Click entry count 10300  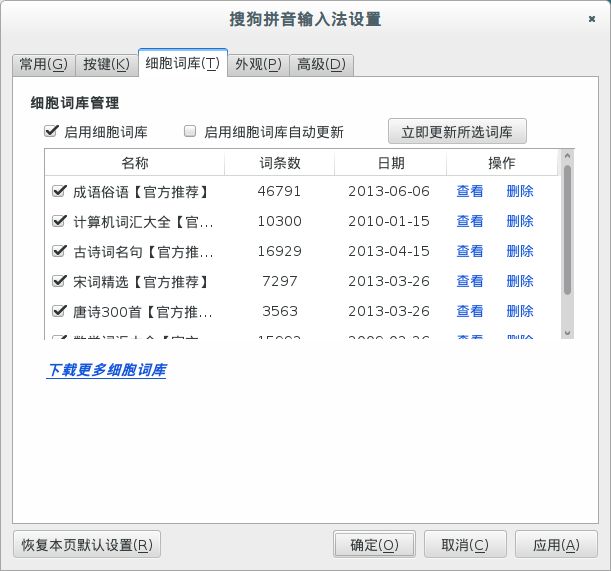[x=279, y=221]
